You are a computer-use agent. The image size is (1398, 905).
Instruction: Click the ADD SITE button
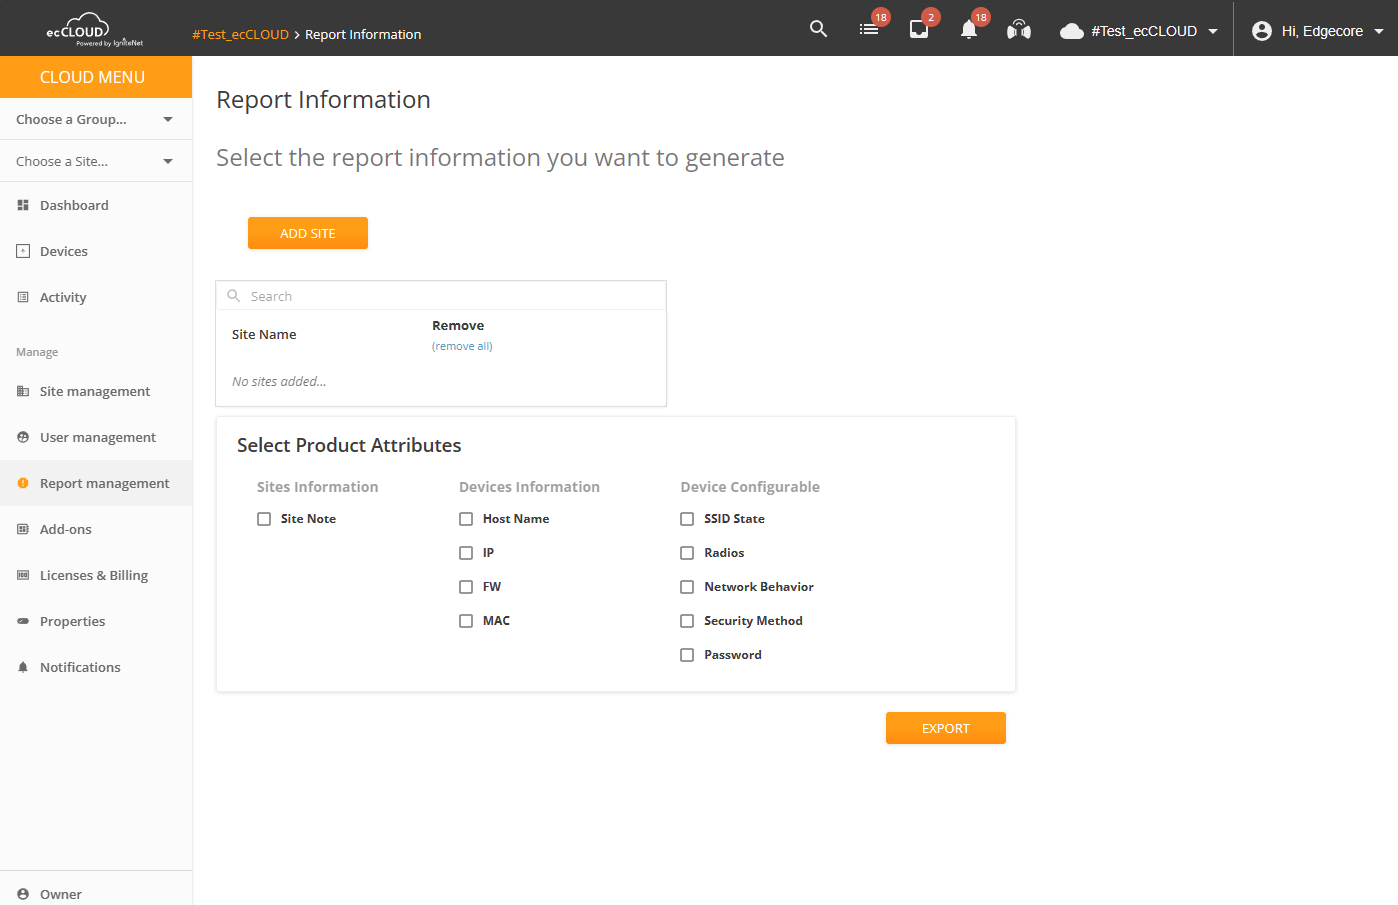307,233
